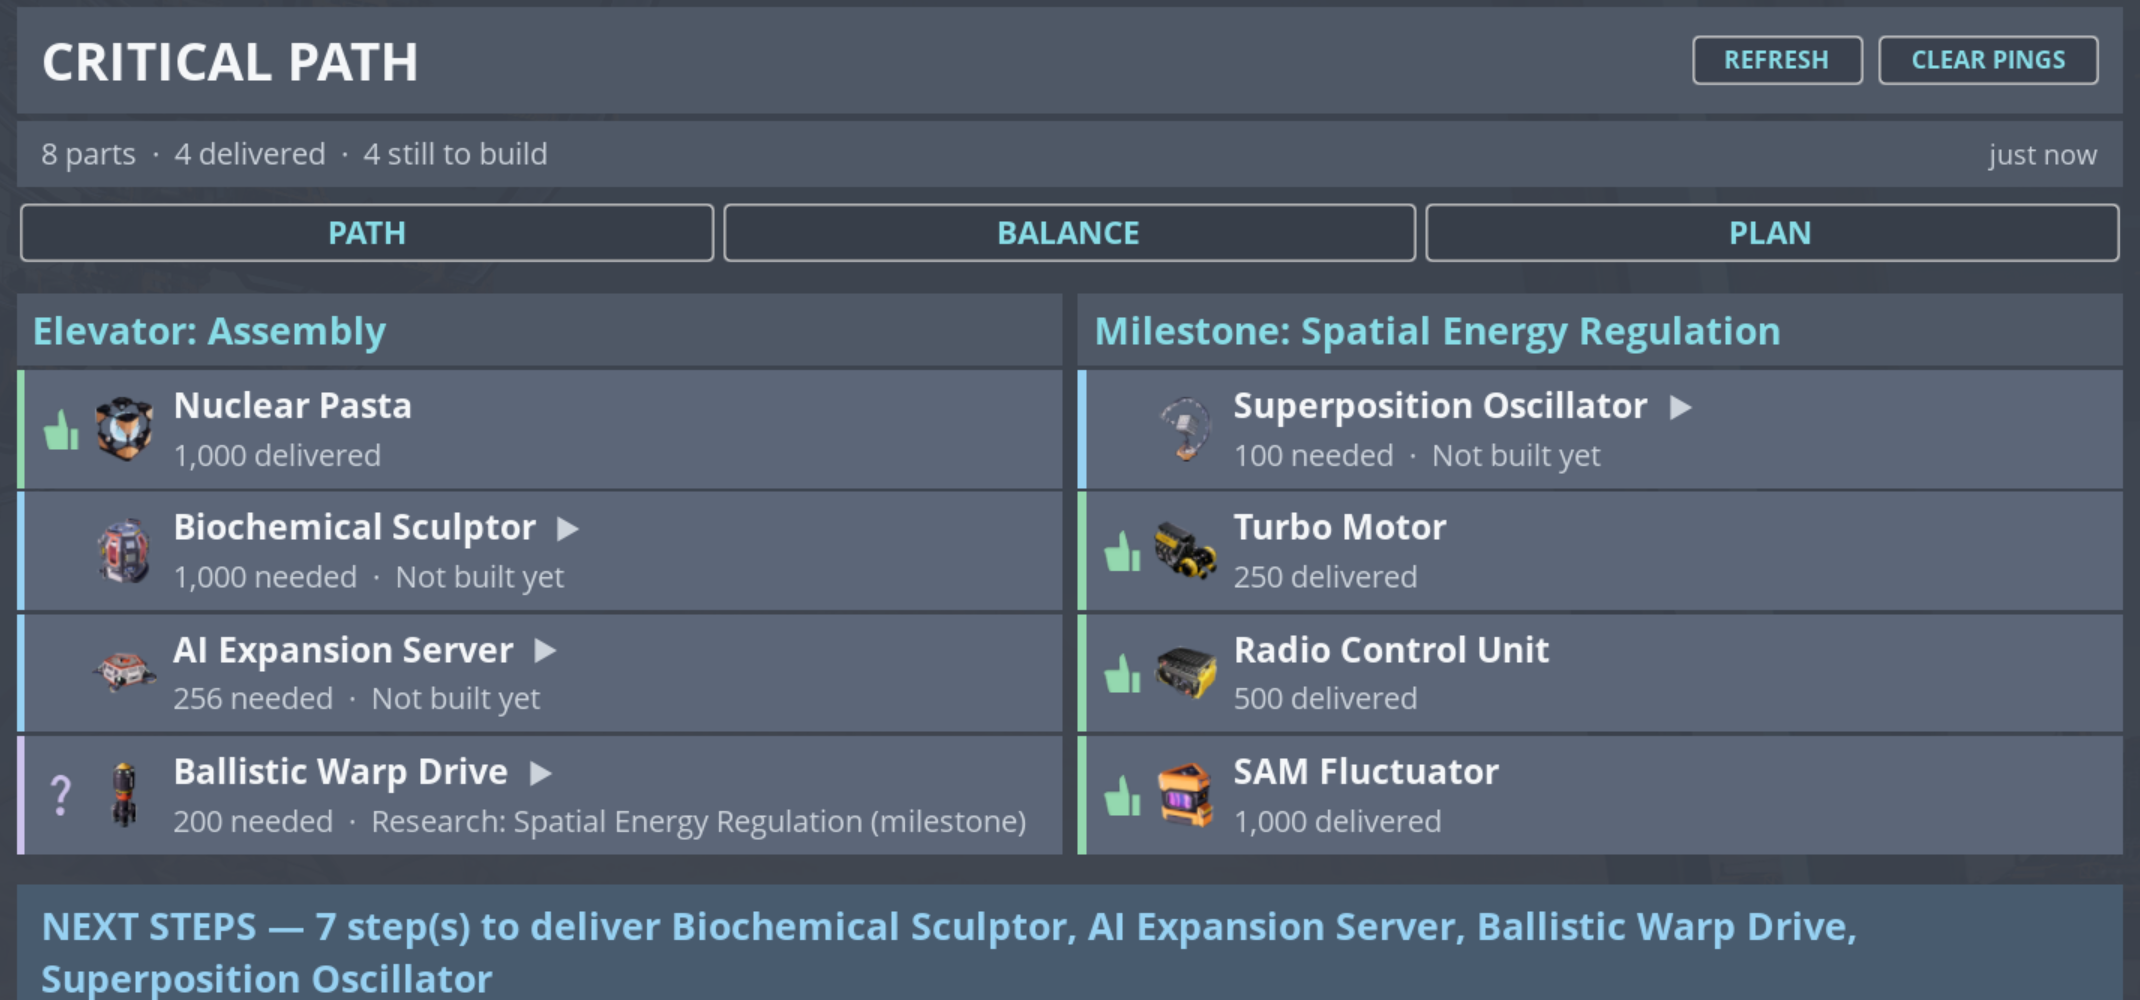Screen dimensions: 2140x1000
Task: Click the '250 delivered' text
Action: tap(1325, 577)
